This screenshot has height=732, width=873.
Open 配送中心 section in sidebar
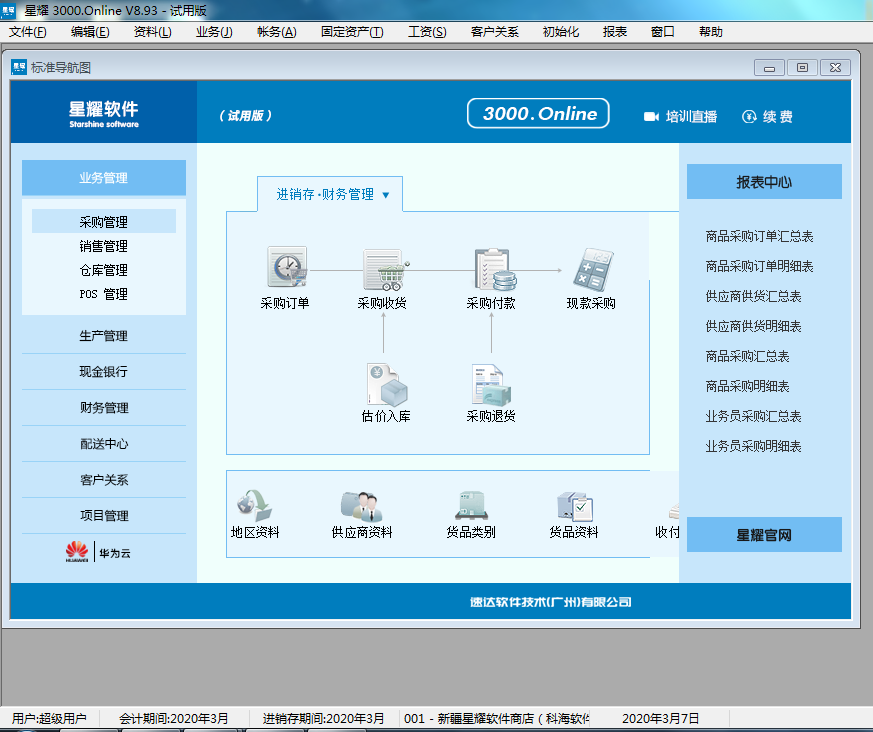pyautogui.click(x=104, y=444)
